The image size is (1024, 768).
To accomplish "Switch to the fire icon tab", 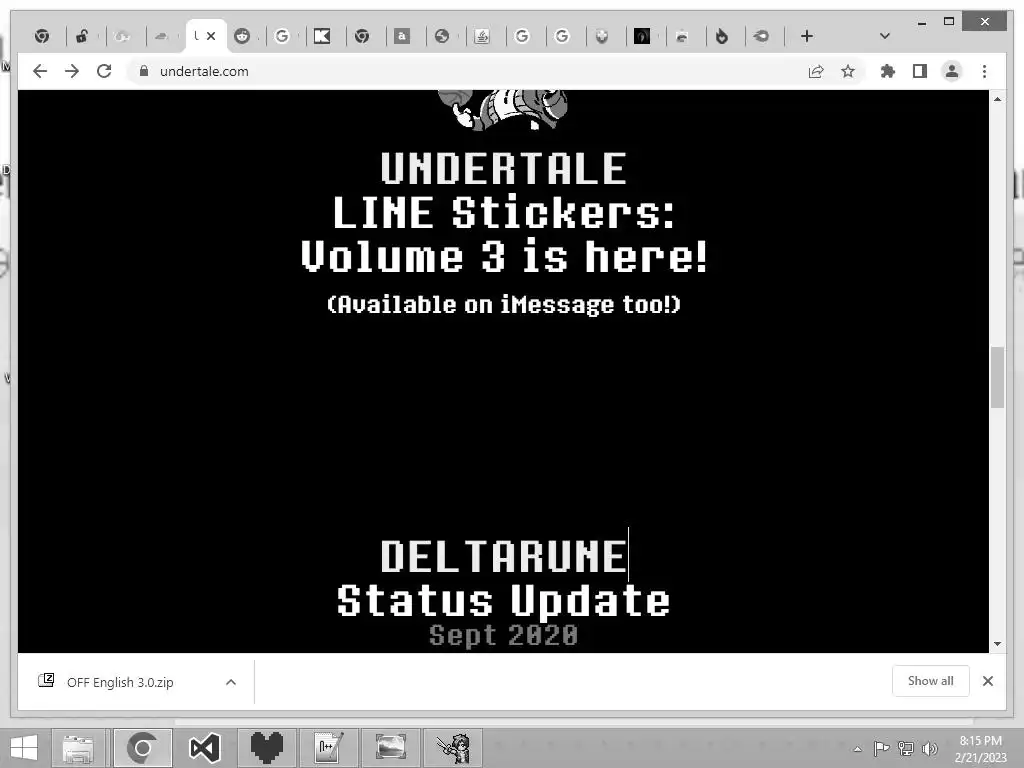I will coord(722,36).
